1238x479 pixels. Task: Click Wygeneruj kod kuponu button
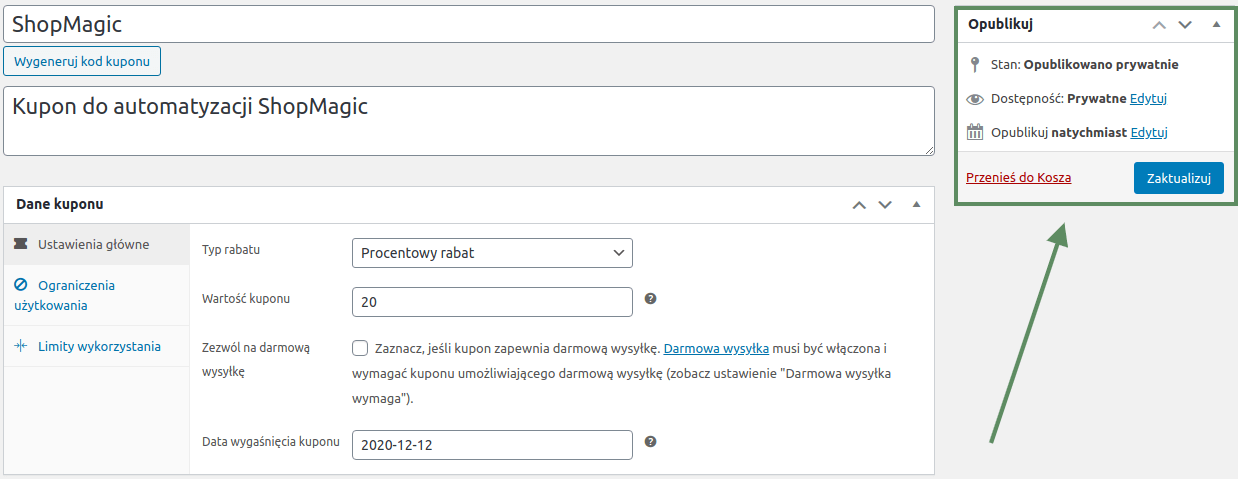pos(82,61)
